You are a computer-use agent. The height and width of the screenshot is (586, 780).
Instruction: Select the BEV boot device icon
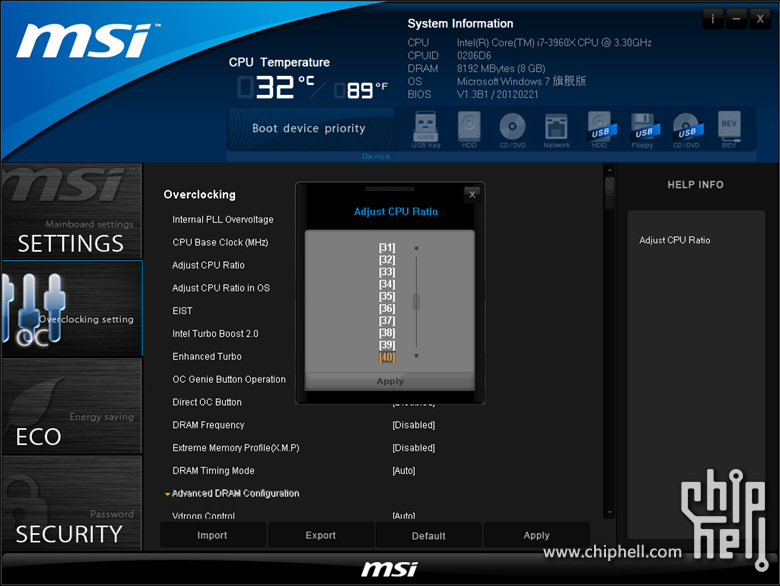(x=729, y=129)
